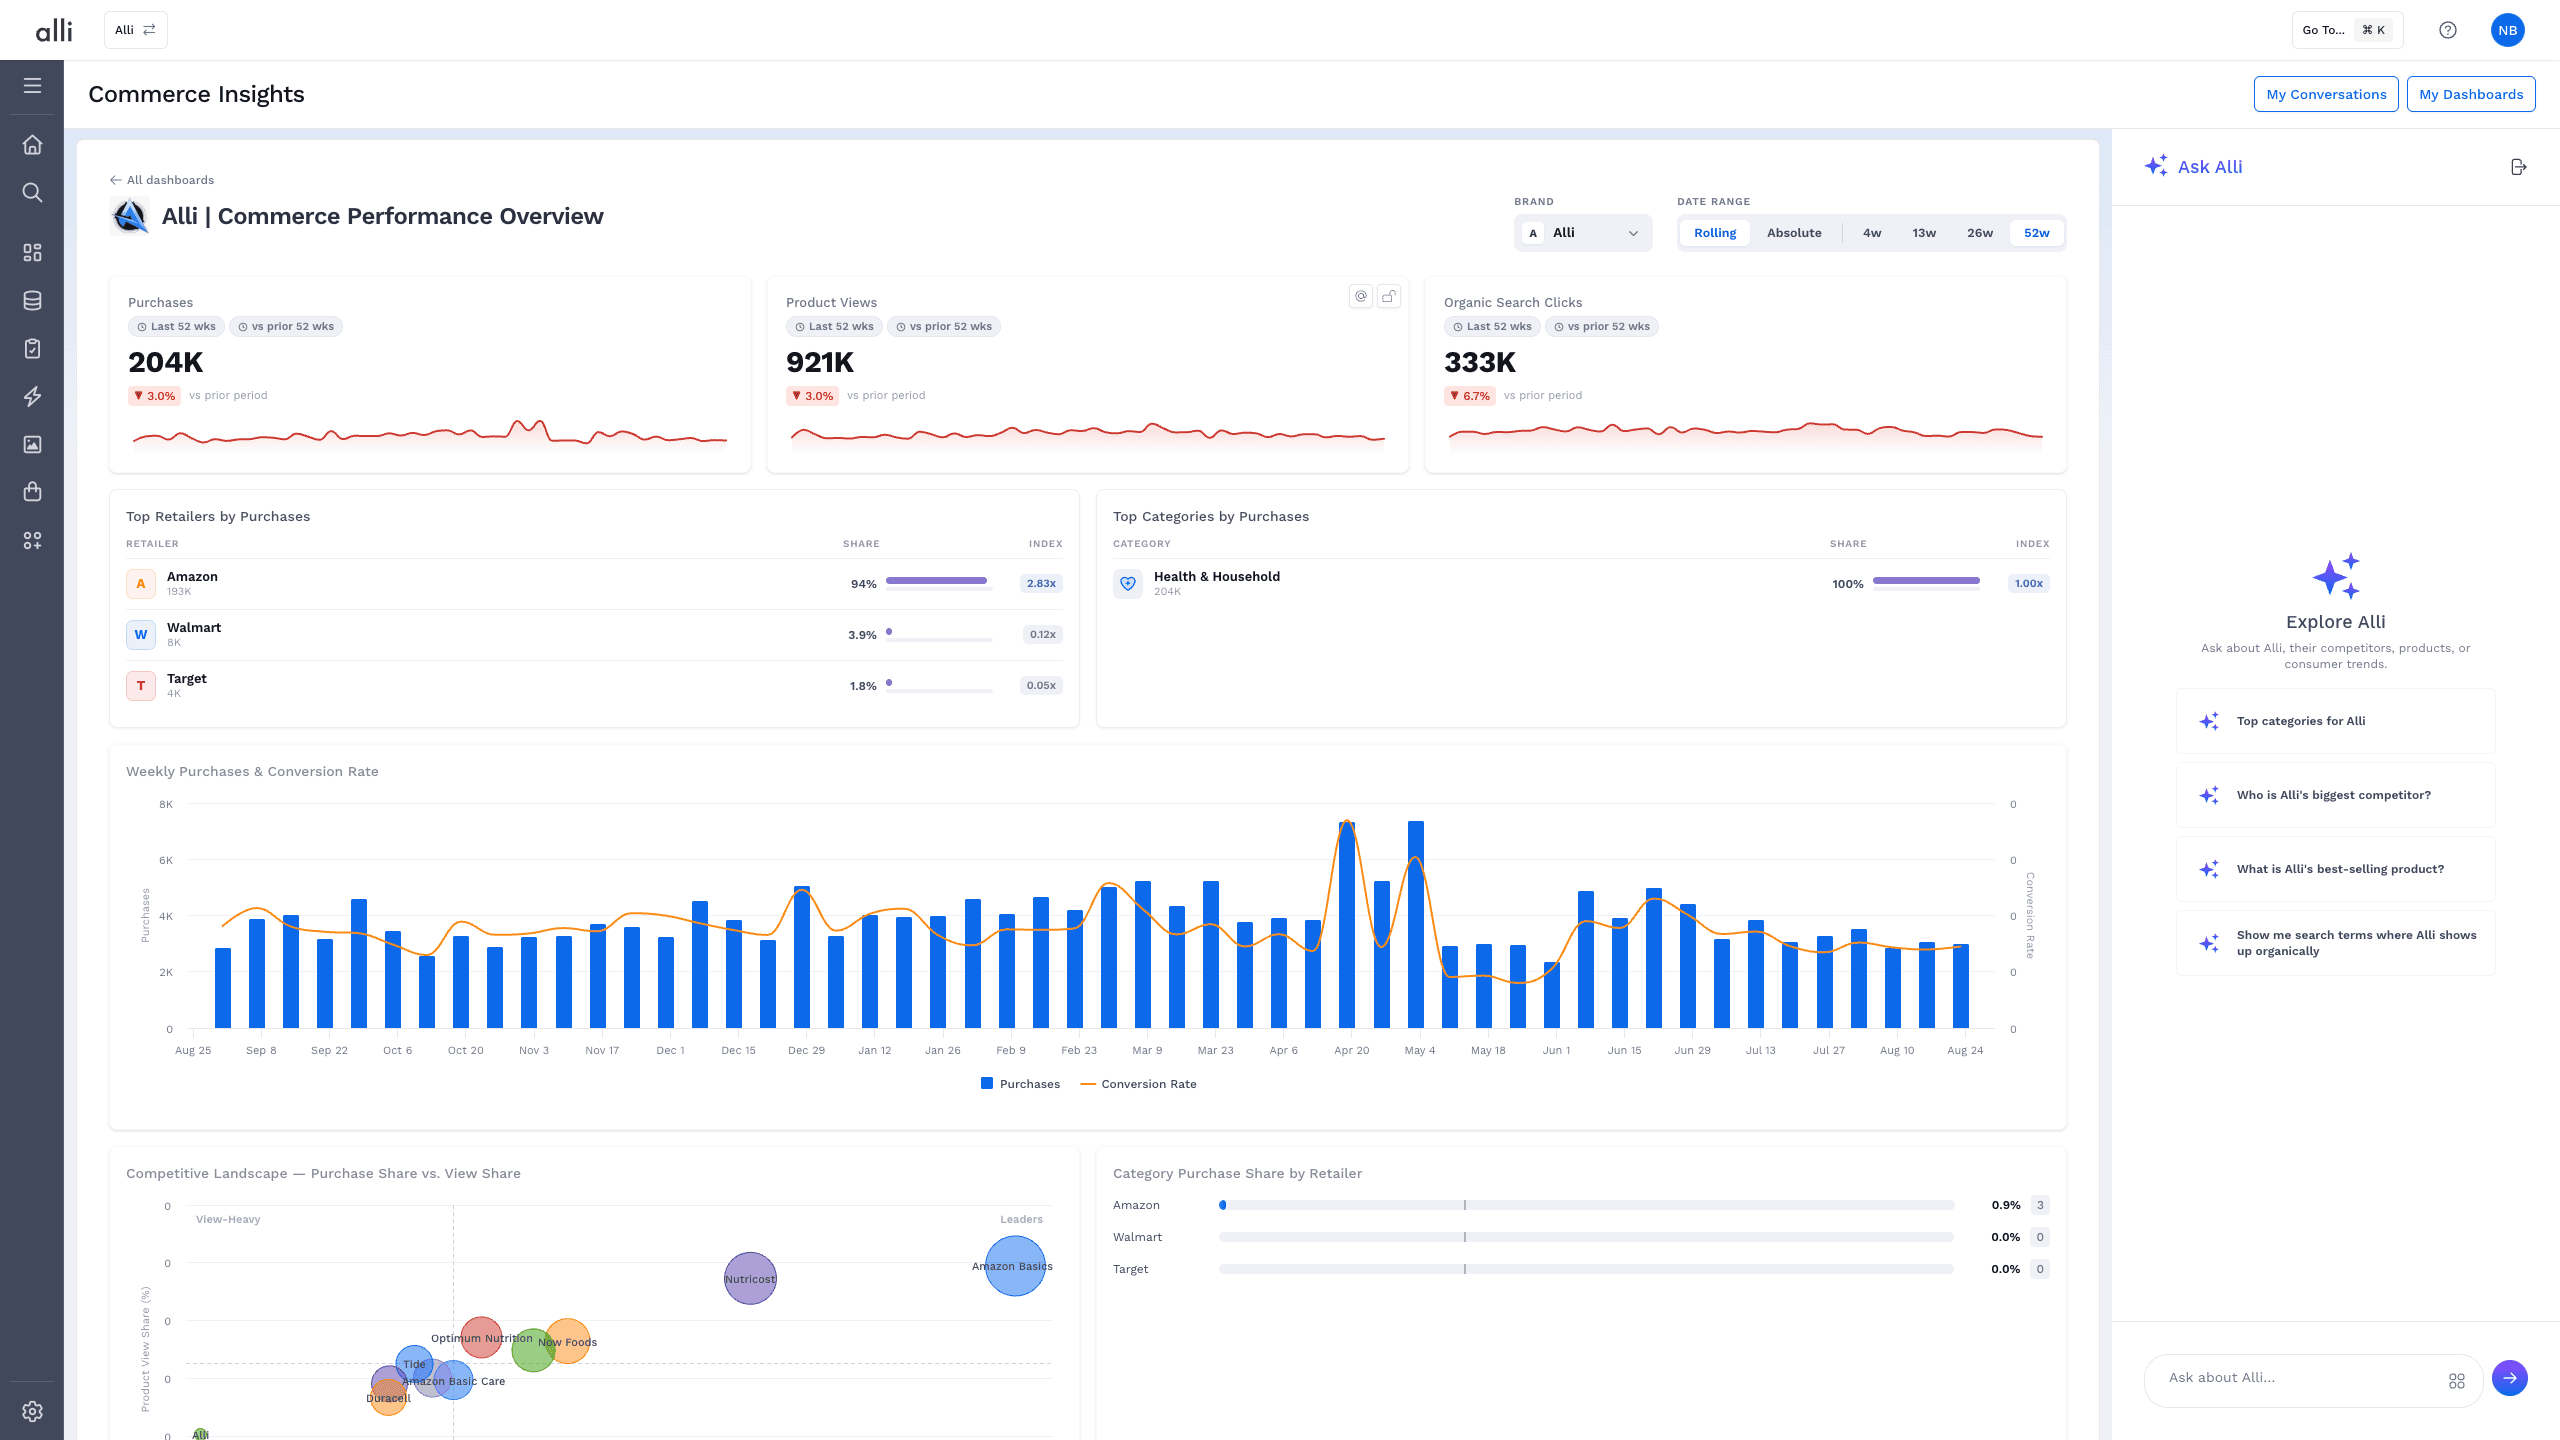Viewport: 2560px width, 1440px height.
Task: Send the Ask Alli message arrow
Action: (2509, 1377)
